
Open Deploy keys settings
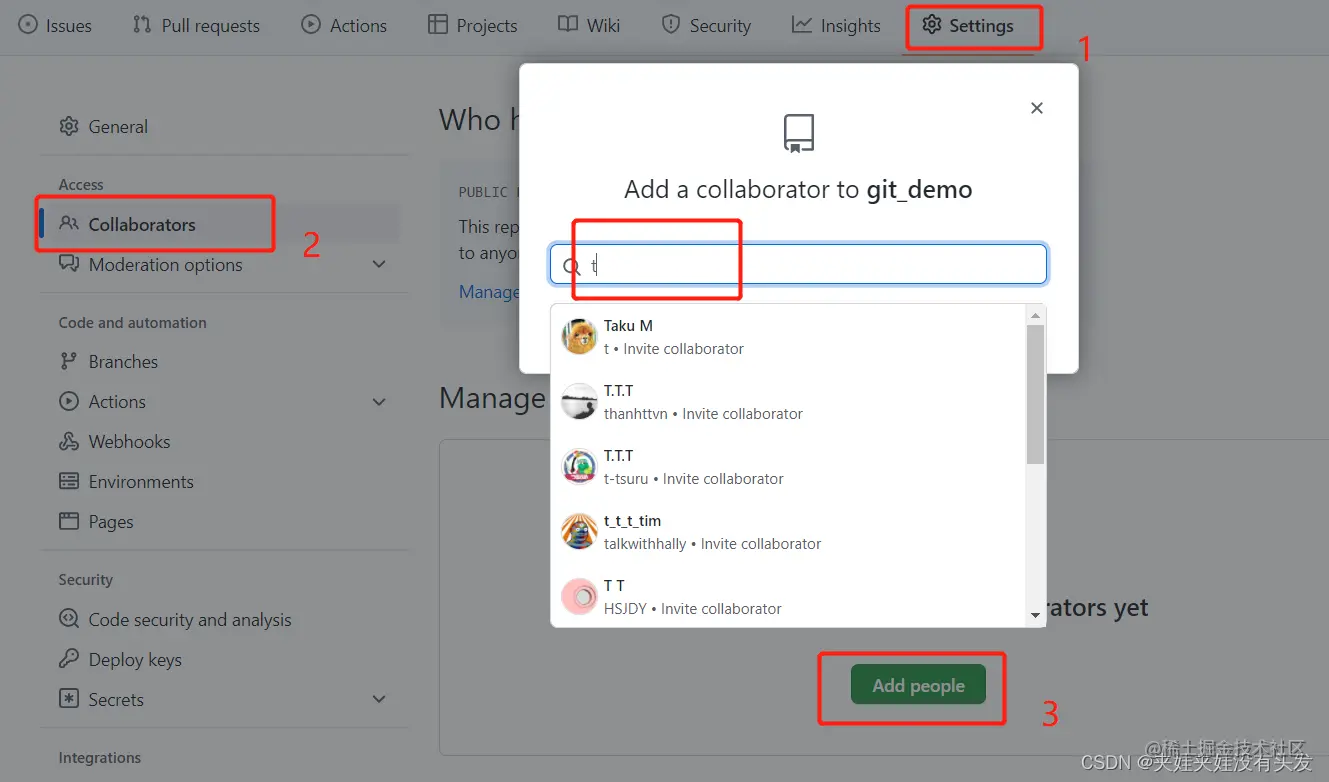pos(220,660)
